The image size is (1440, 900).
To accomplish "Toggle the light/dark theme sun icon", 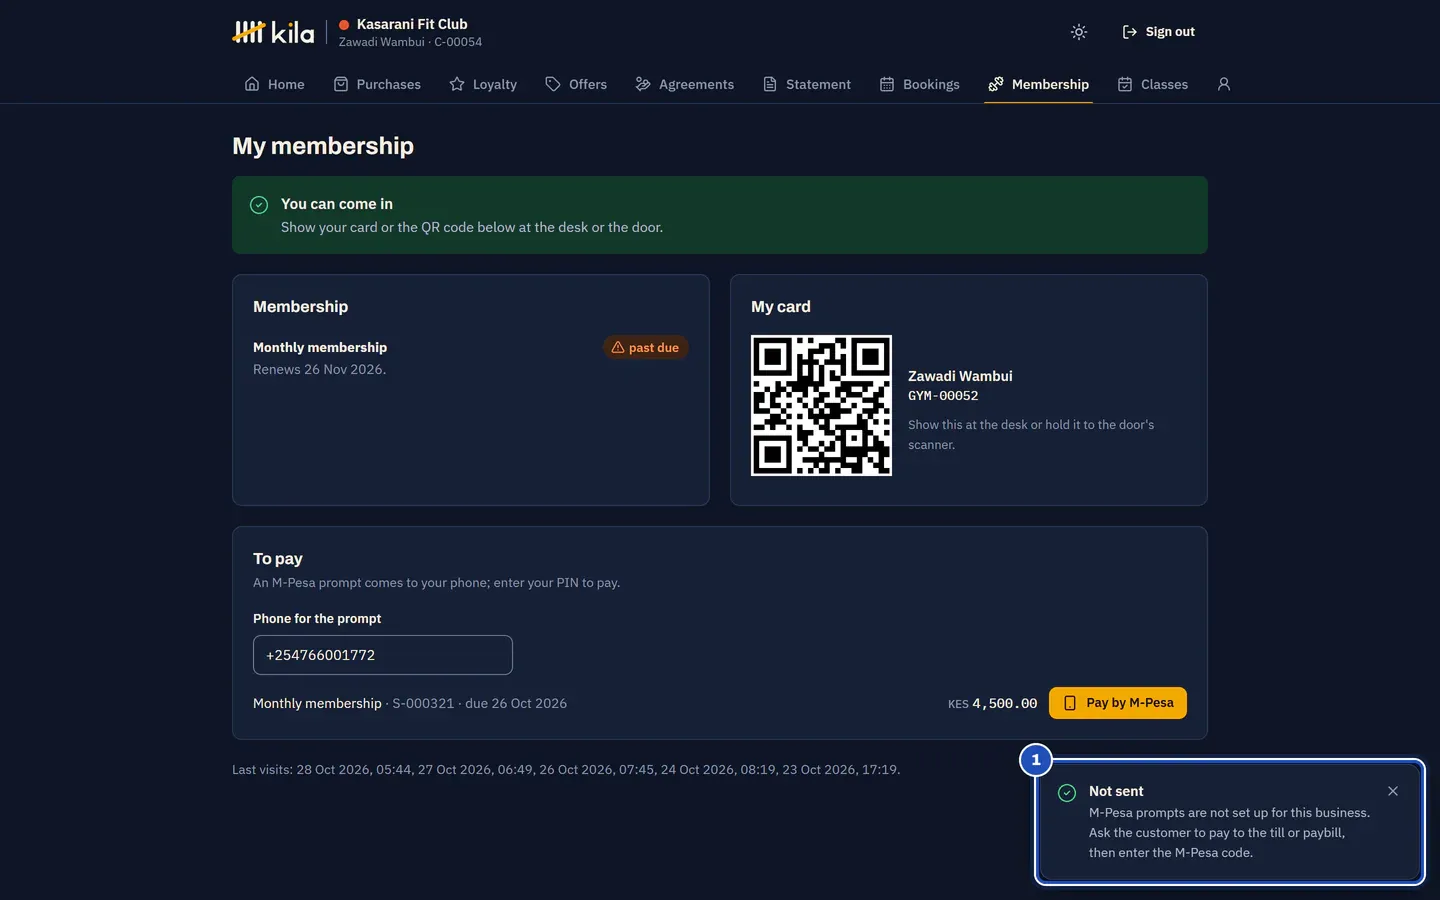I will coord(1078,32).
